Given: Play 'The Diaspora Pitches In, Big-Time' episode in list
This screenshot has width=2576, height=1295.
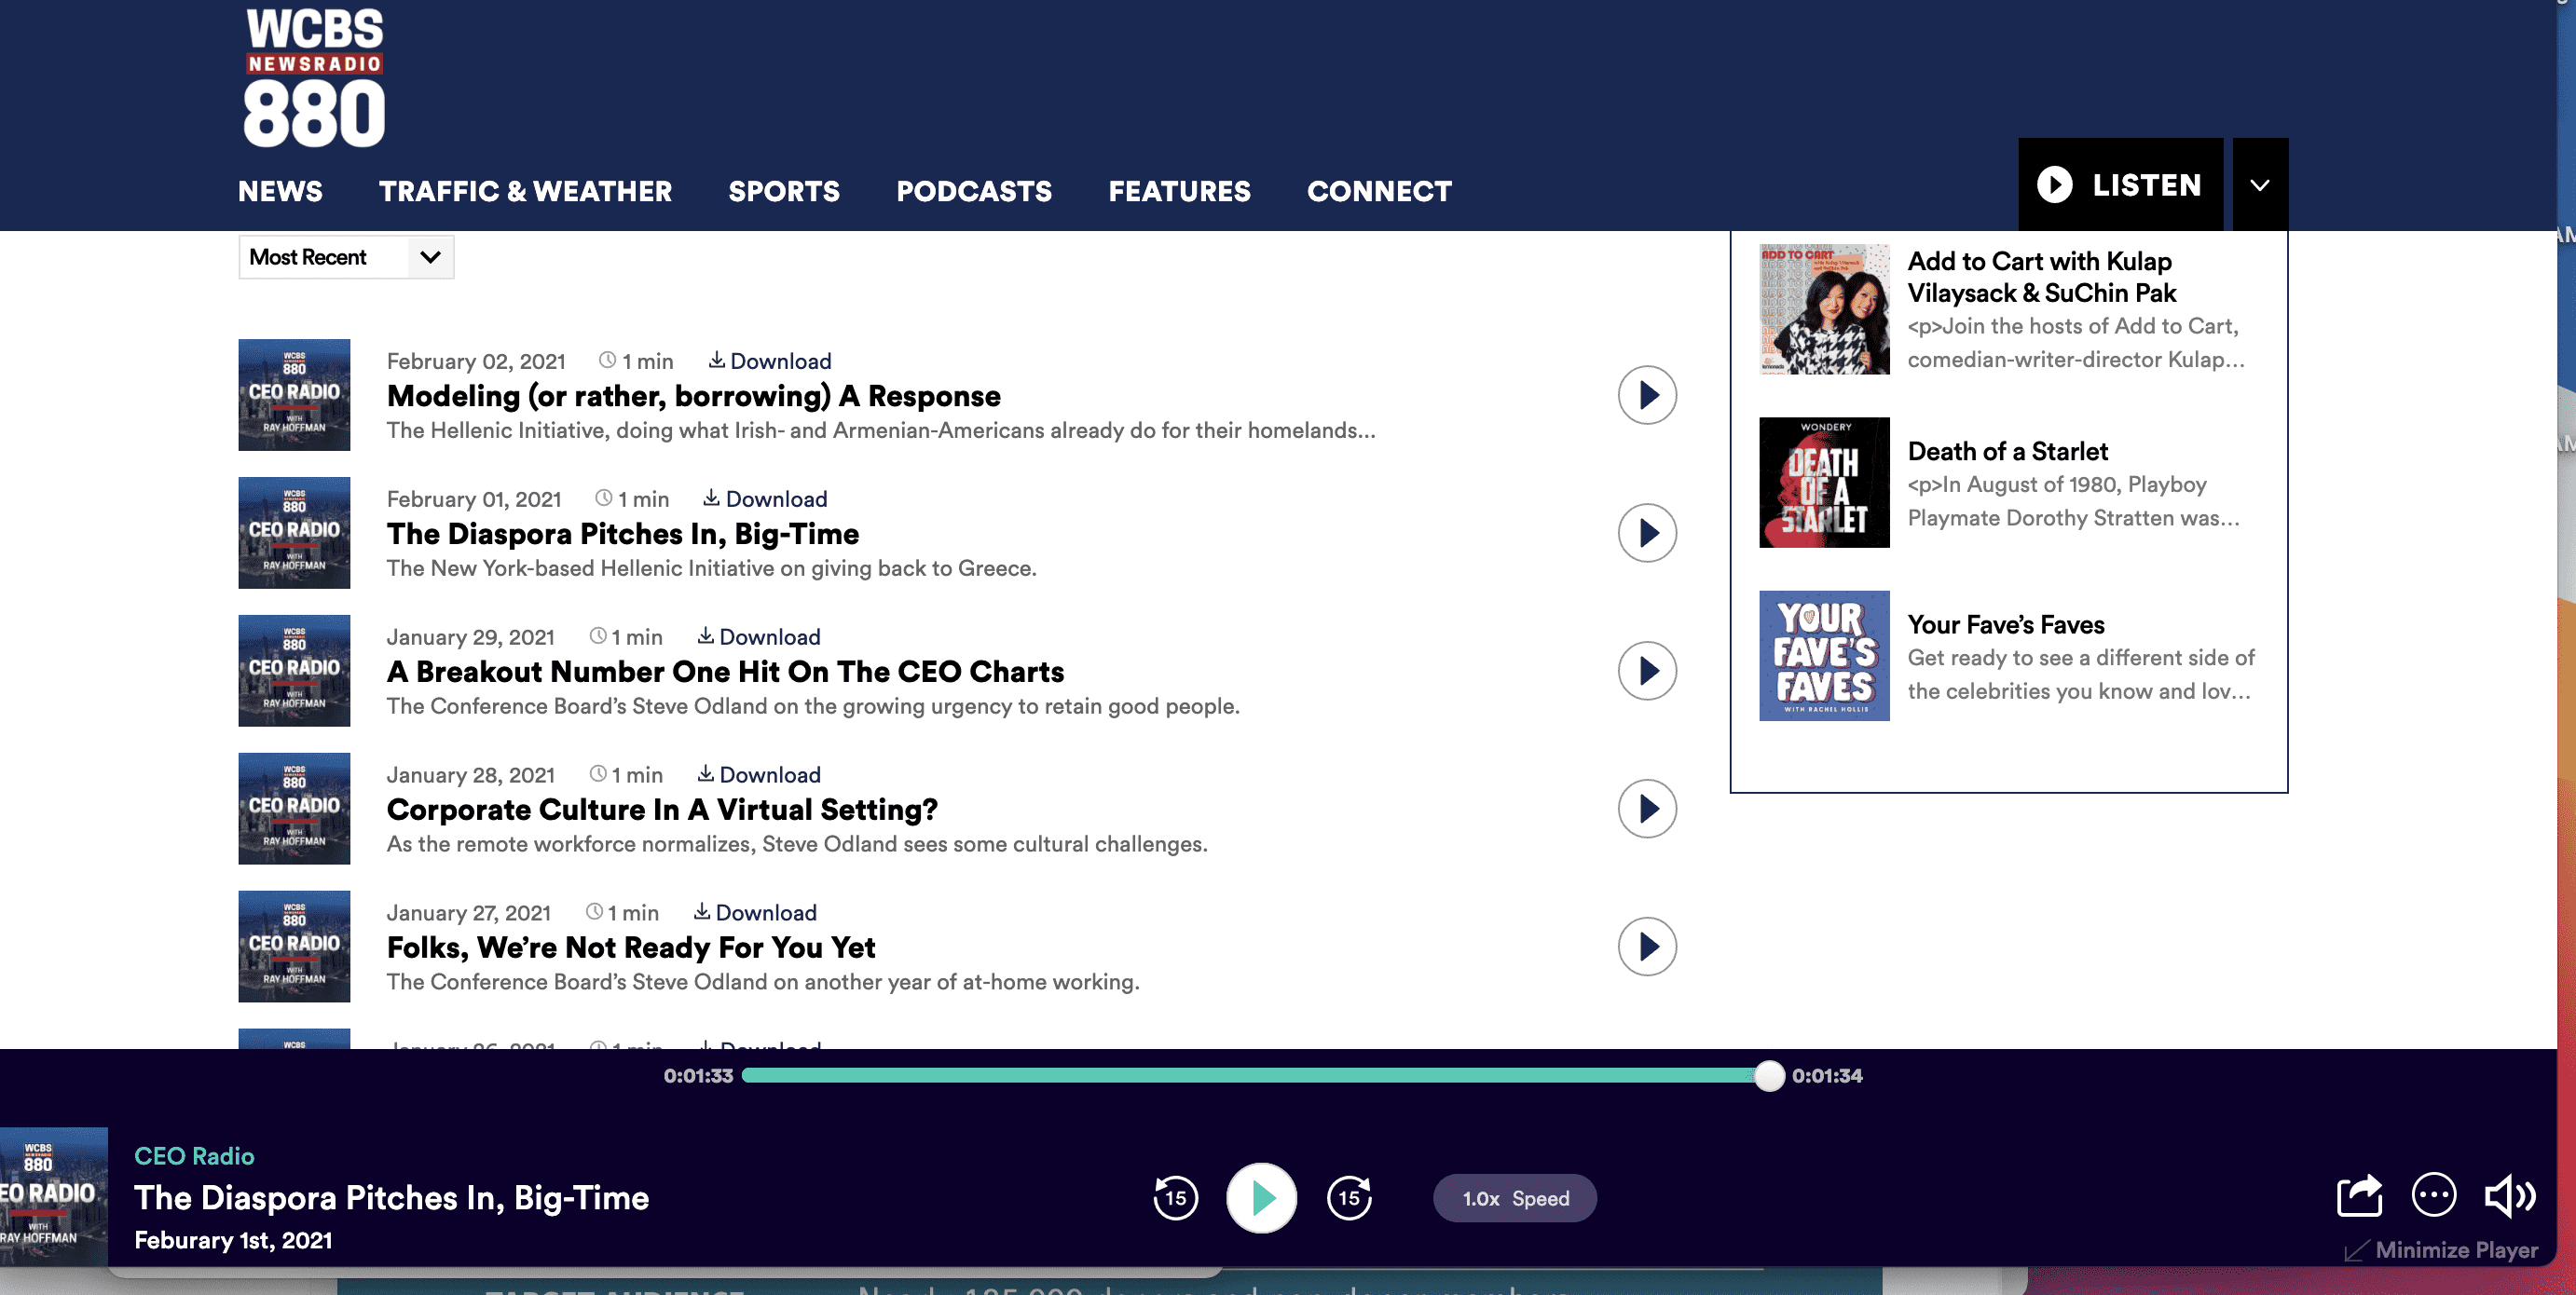Looking at the screenshot, I should tap(1646, 533).
